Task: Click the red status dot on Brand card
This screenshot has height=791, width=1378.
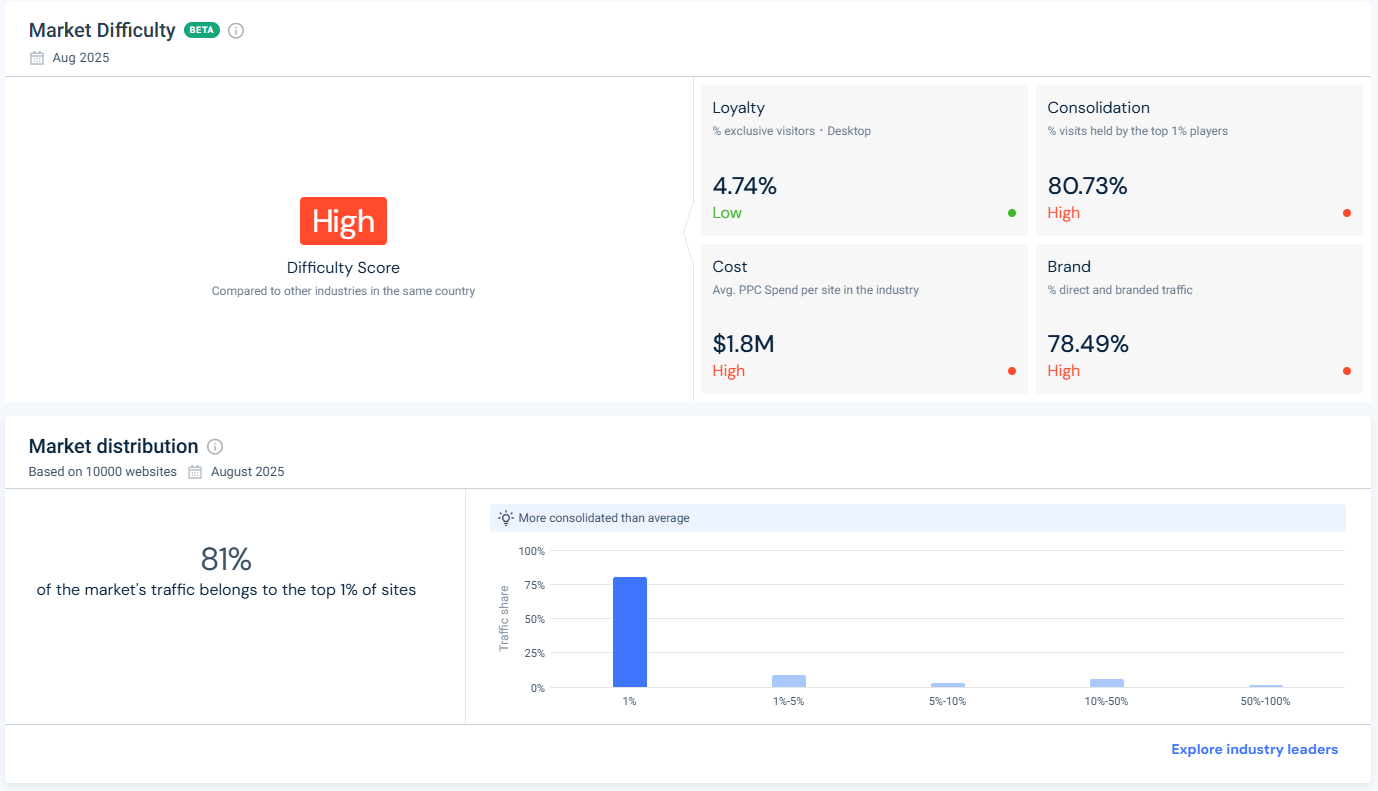Action: click(x=1347, y=371)
